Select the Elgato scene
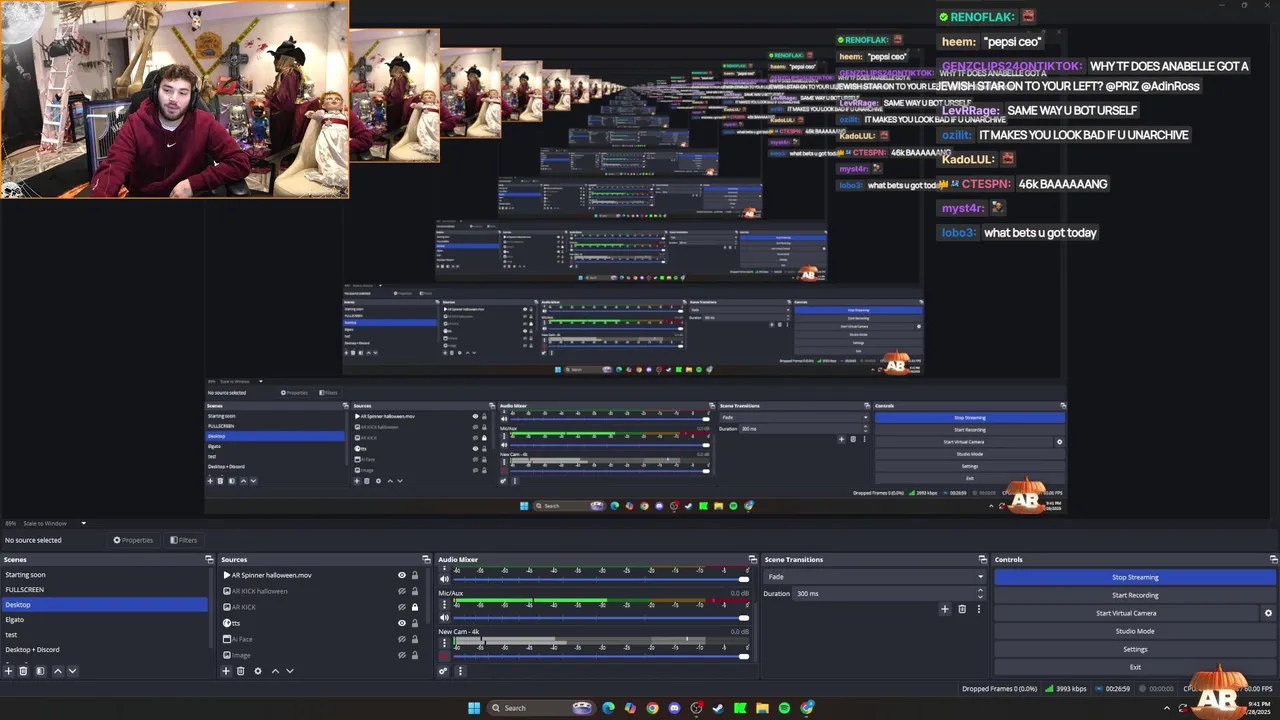 [x=104, y=620]
